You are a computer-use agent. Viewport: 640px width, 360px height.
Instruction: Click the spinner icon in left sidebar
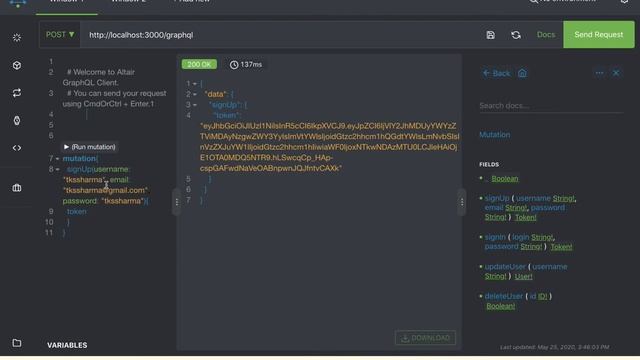click(x=17, y=38)
